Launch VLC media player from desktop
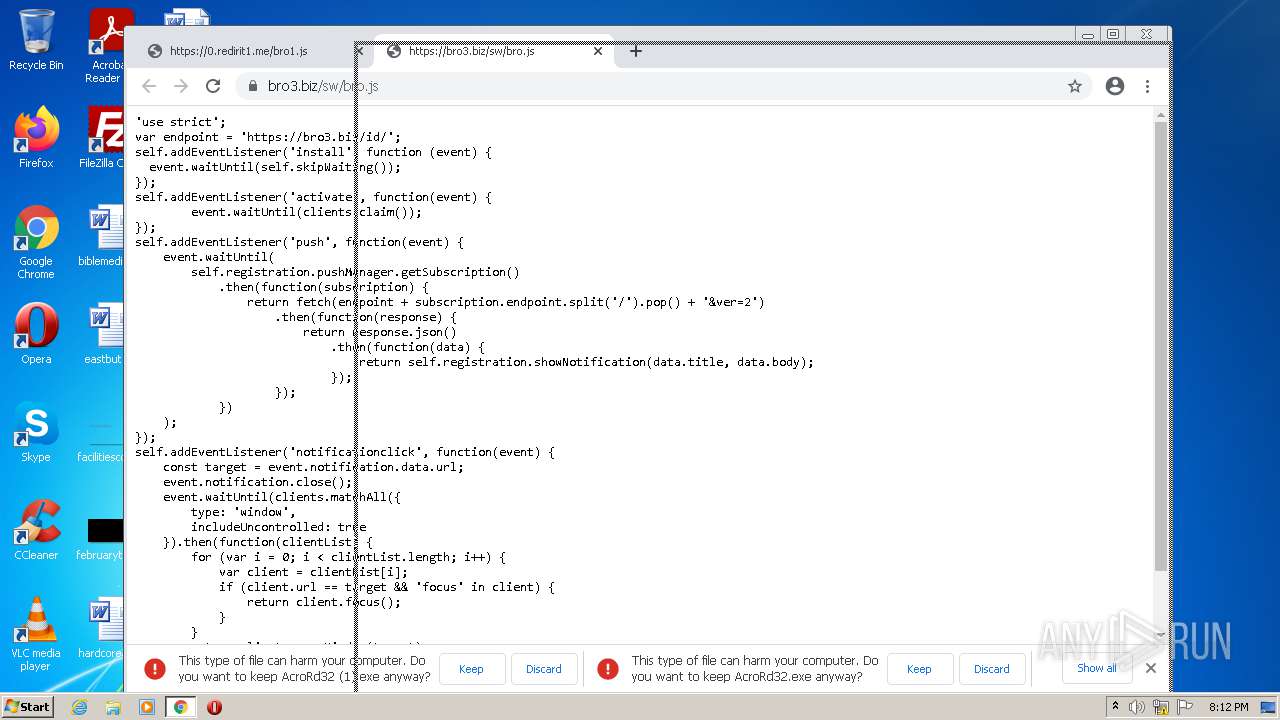Screen dimensions: 1280x720 (36, 634)
